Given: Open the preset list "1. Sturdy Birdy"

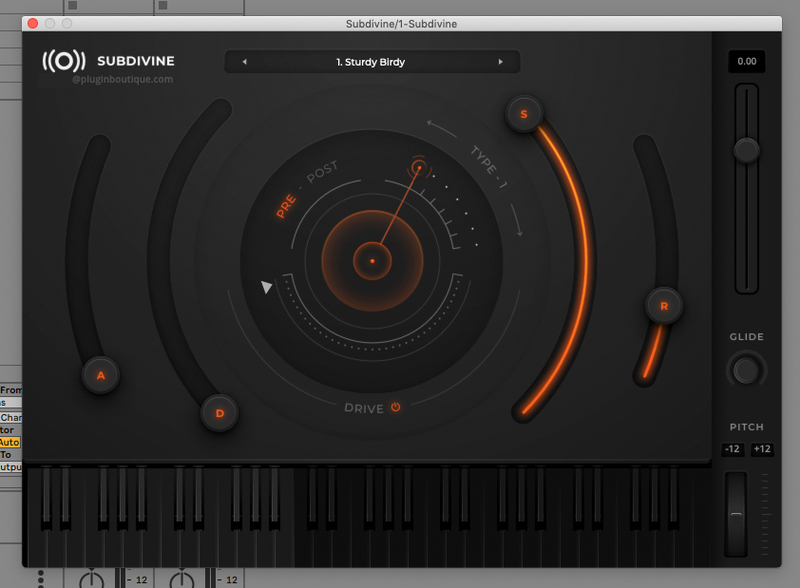Looking at the screenshot, I should 371,62.
